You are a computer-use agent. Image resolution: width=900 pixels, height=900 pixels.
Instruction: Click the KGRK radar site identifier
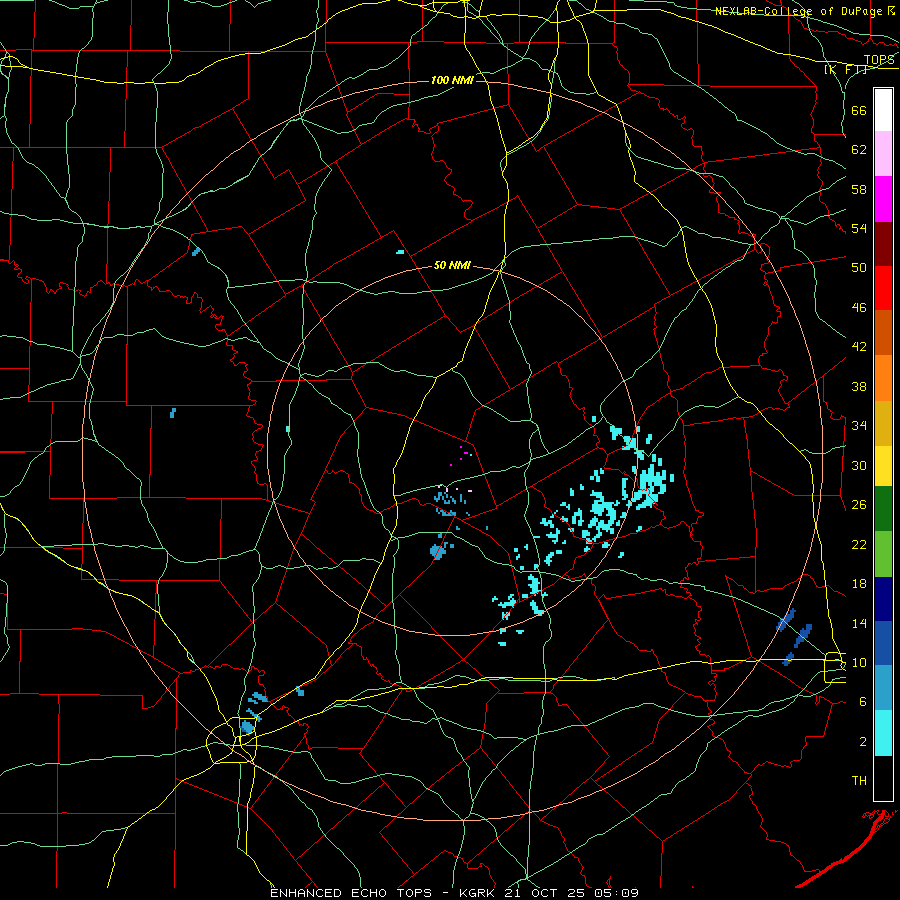[476, 893]
